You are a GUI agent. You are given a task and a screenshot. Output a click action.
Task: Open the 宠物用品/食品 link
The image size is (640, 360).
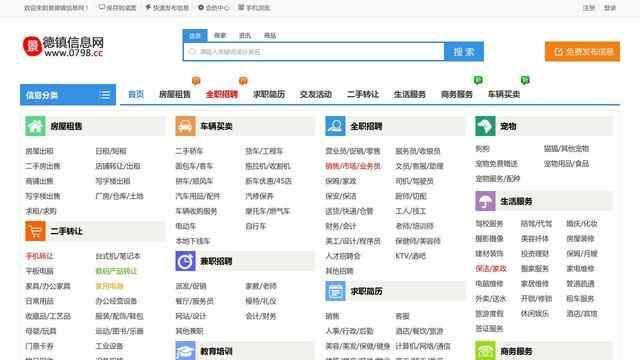(x=567, y=164)
